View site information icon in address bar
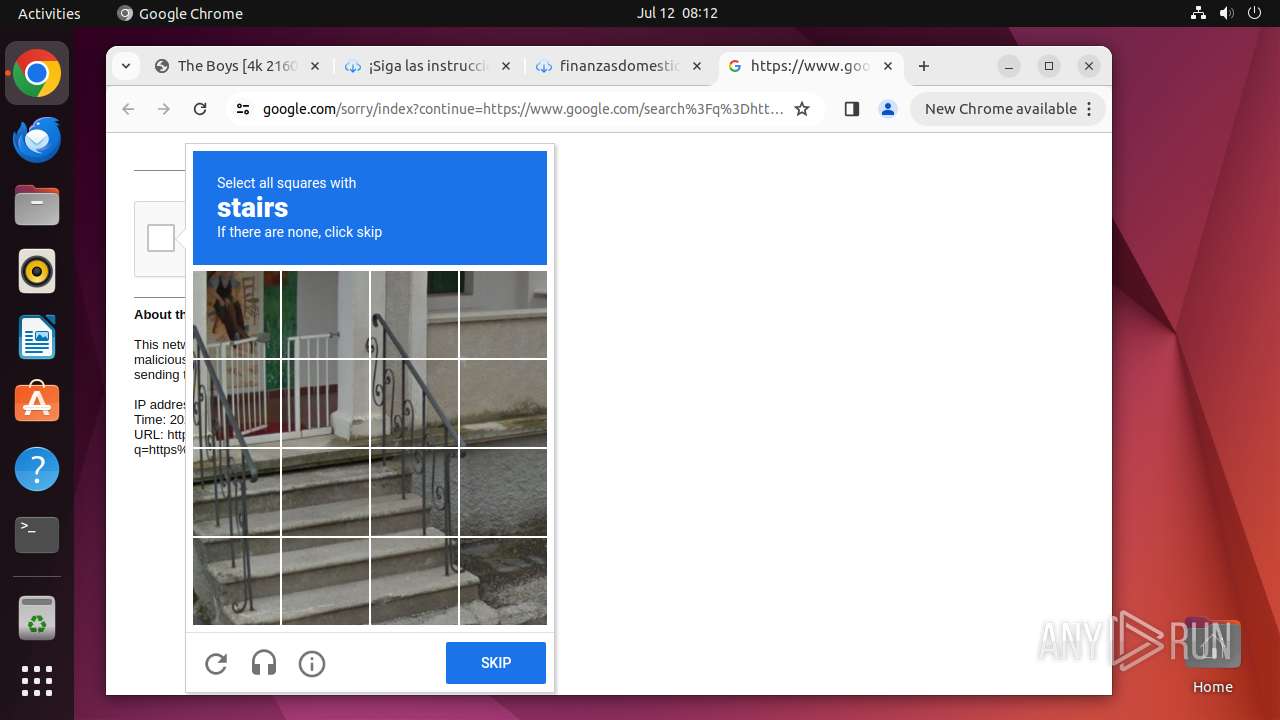 coord(243,109)
